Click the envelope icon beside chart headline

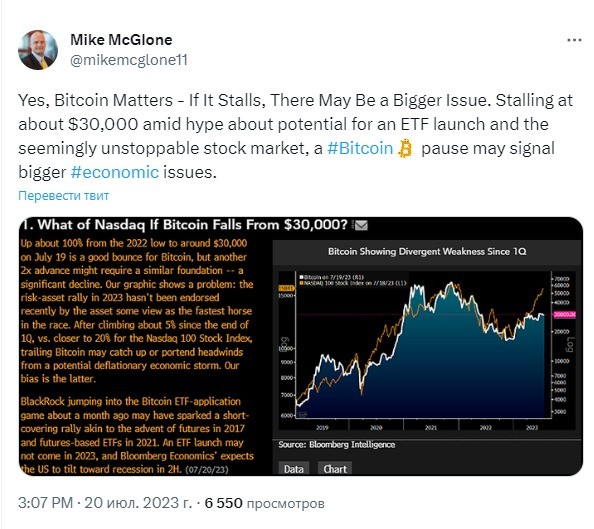(360, 225)
